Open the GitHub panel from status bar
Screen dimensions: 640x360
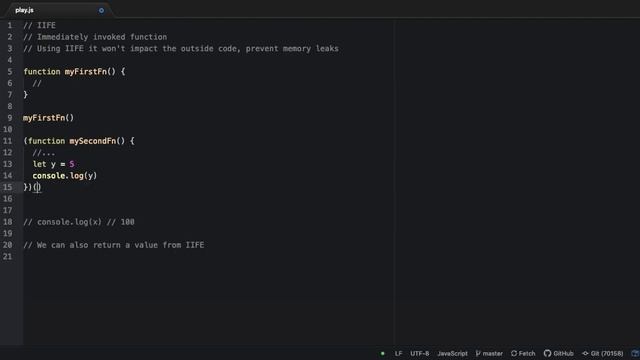pos(558,353)
